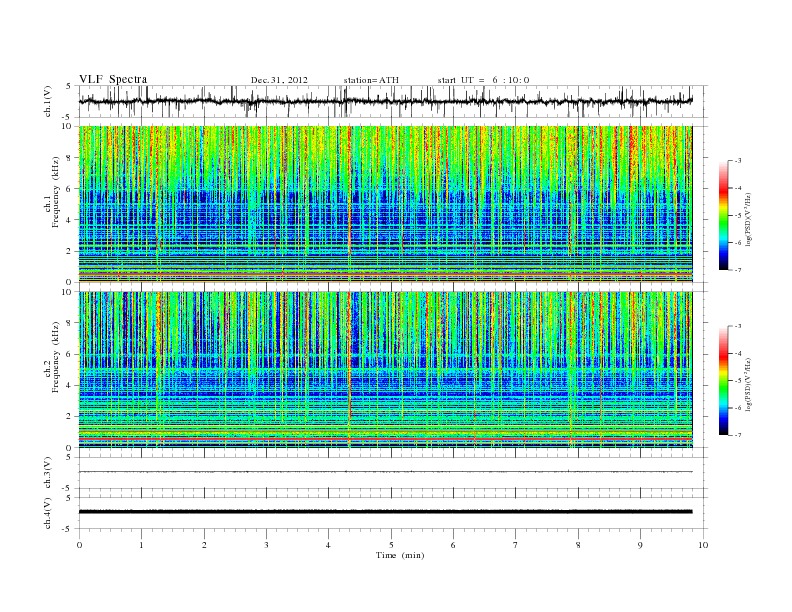Click the ch.1 PSD color scale bar
The image size is (792, 612).
[723, 216]
